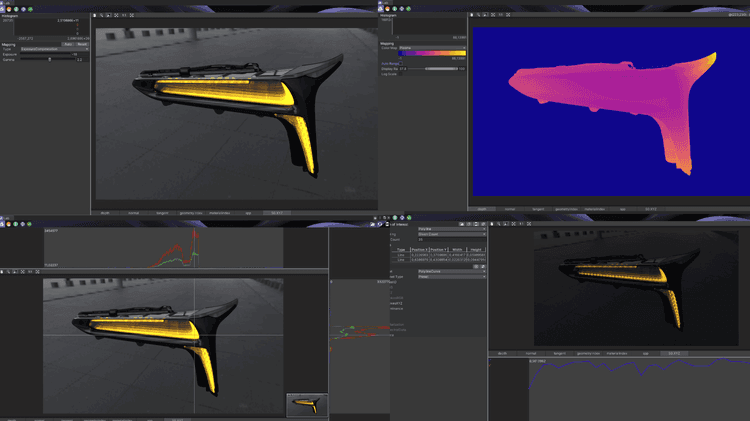Viewport: 750px width, 421px height.
Task: Click the small remove-row button below the ROI table
Action: [x=483, y=266]
